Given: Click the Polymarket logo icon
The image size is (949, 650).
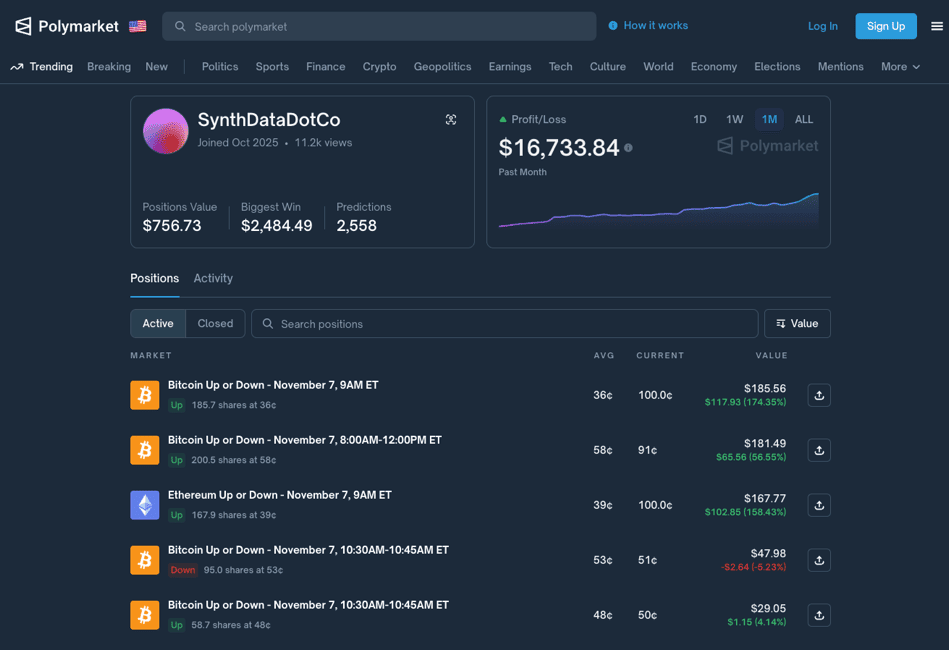Looking at the screenshot, I should pyautogui.click(x=23, y=26).
